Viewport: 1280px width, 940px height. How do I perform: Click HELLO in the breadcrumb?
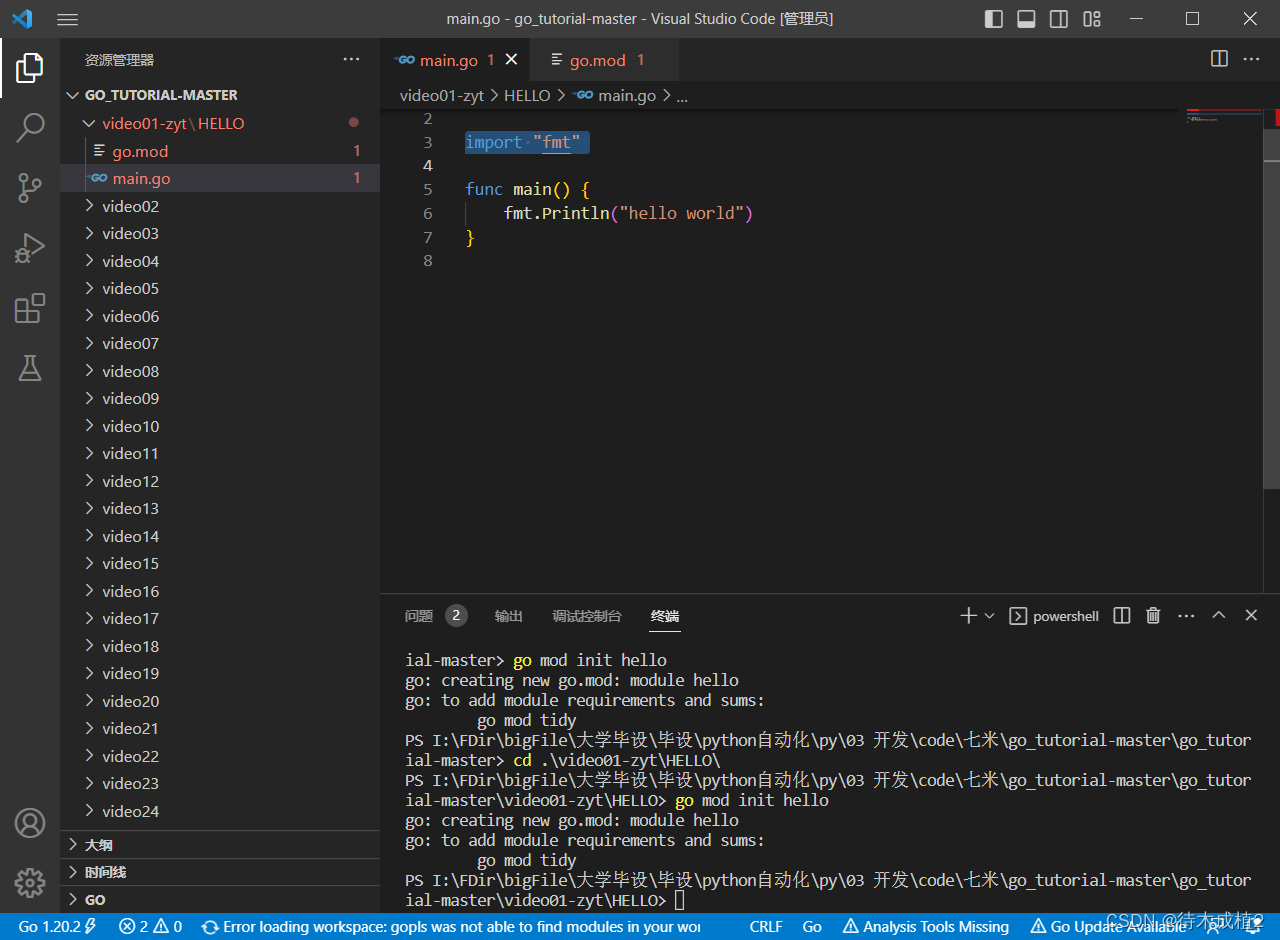(527, 96)
